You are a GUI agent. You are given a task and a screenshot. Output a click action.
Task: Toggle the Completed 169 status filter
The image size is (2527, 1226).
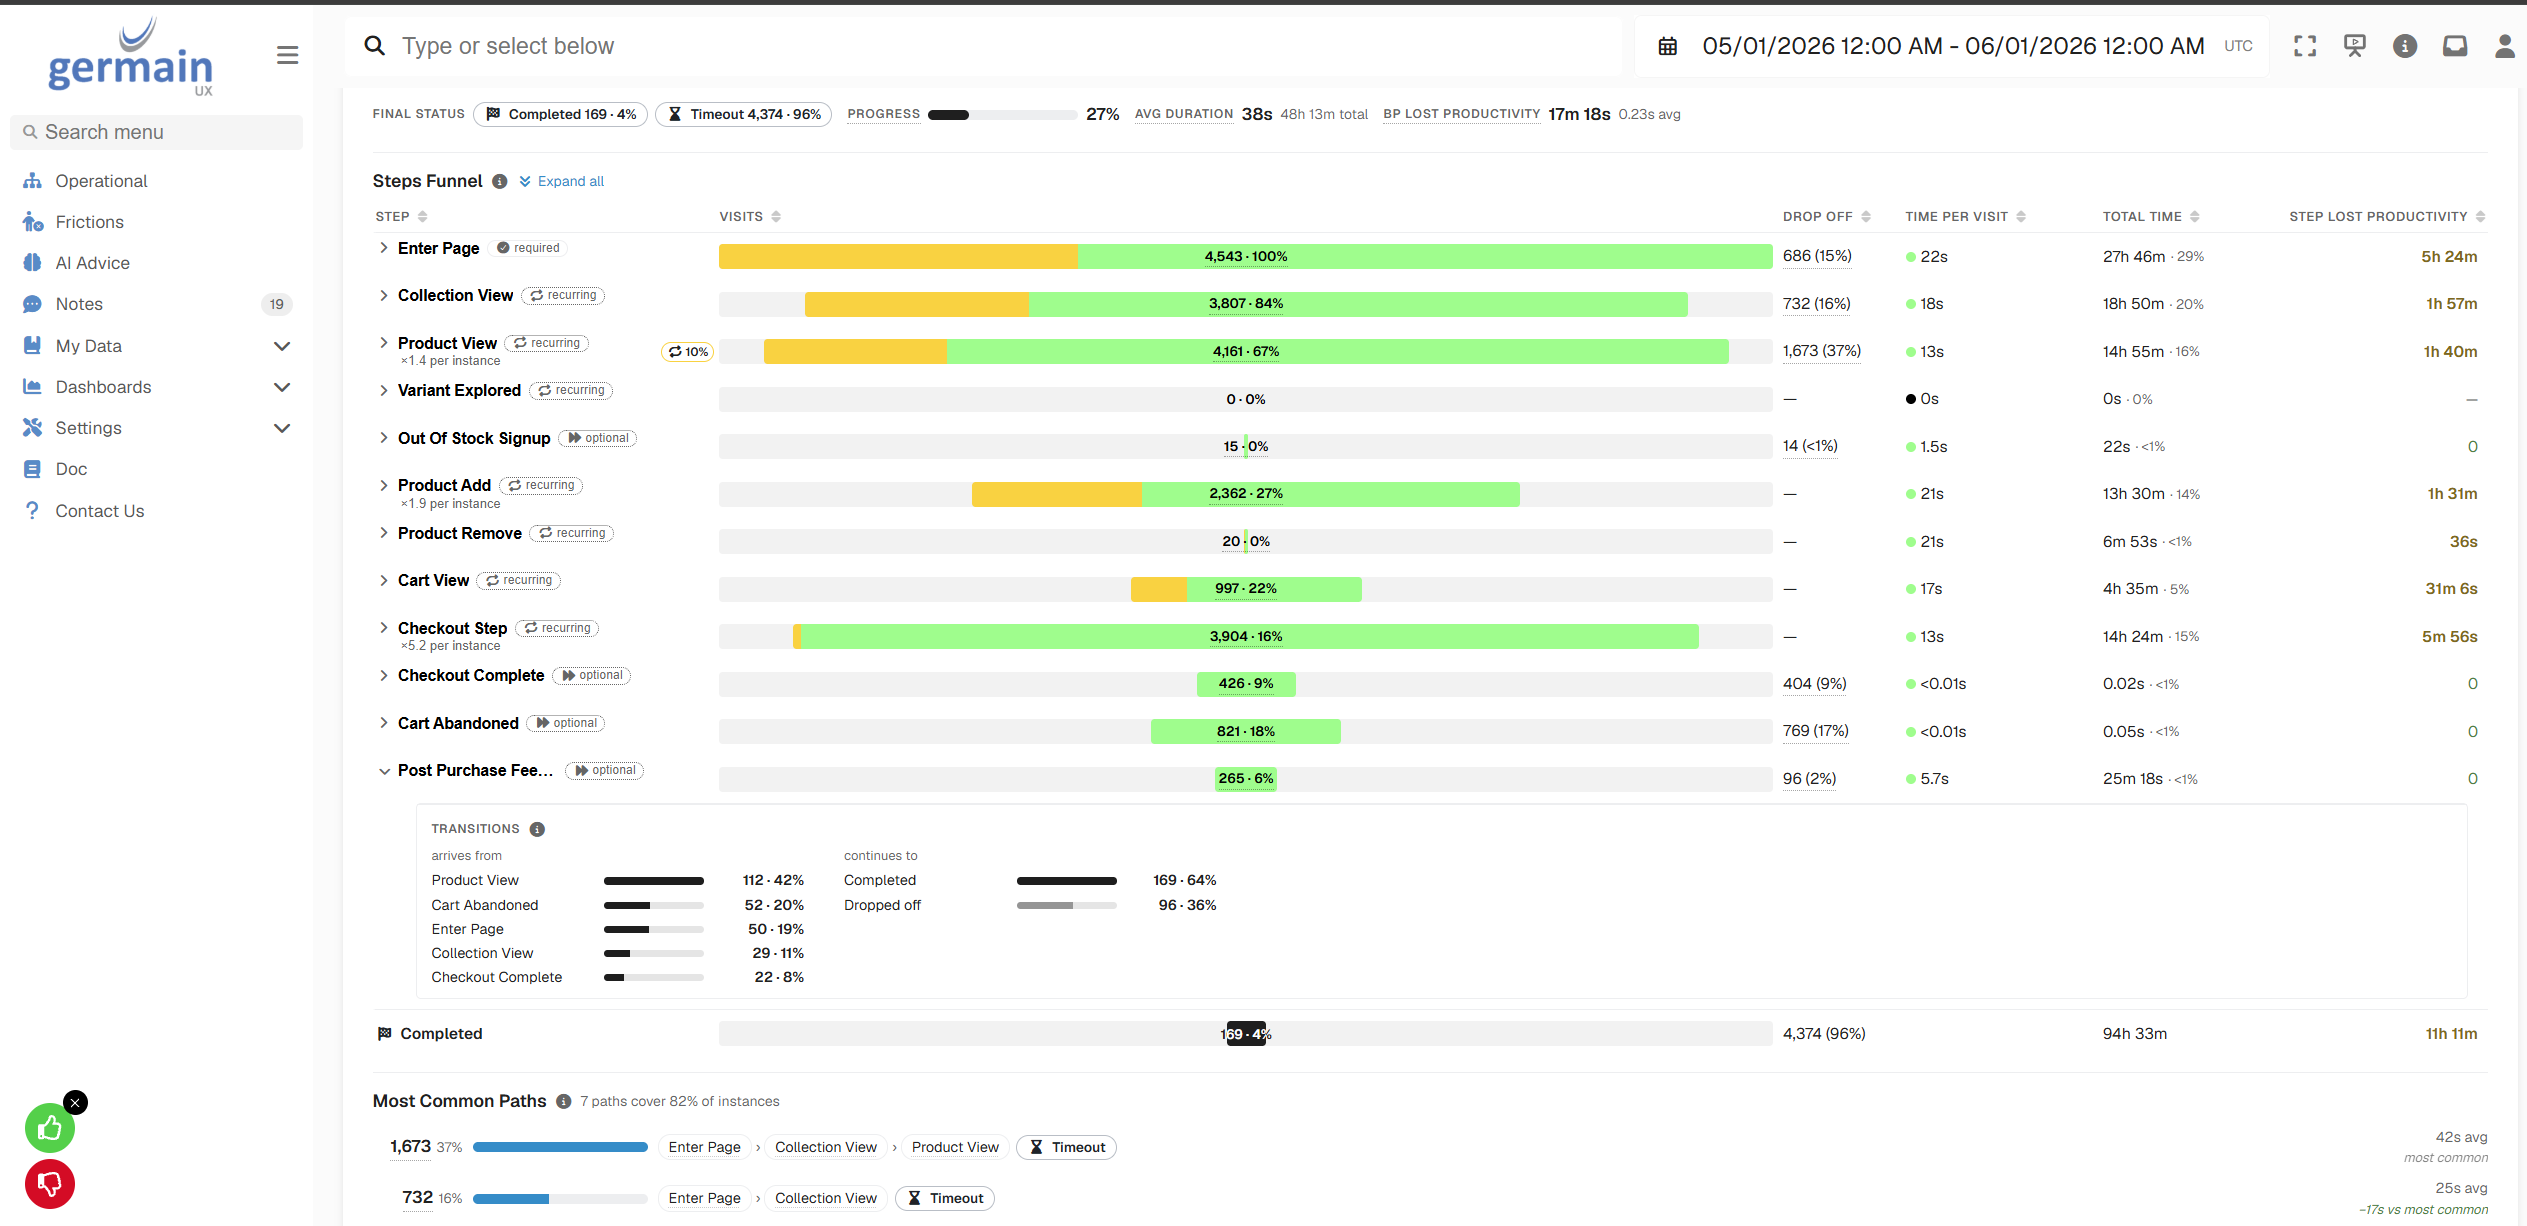click(560, 114)
